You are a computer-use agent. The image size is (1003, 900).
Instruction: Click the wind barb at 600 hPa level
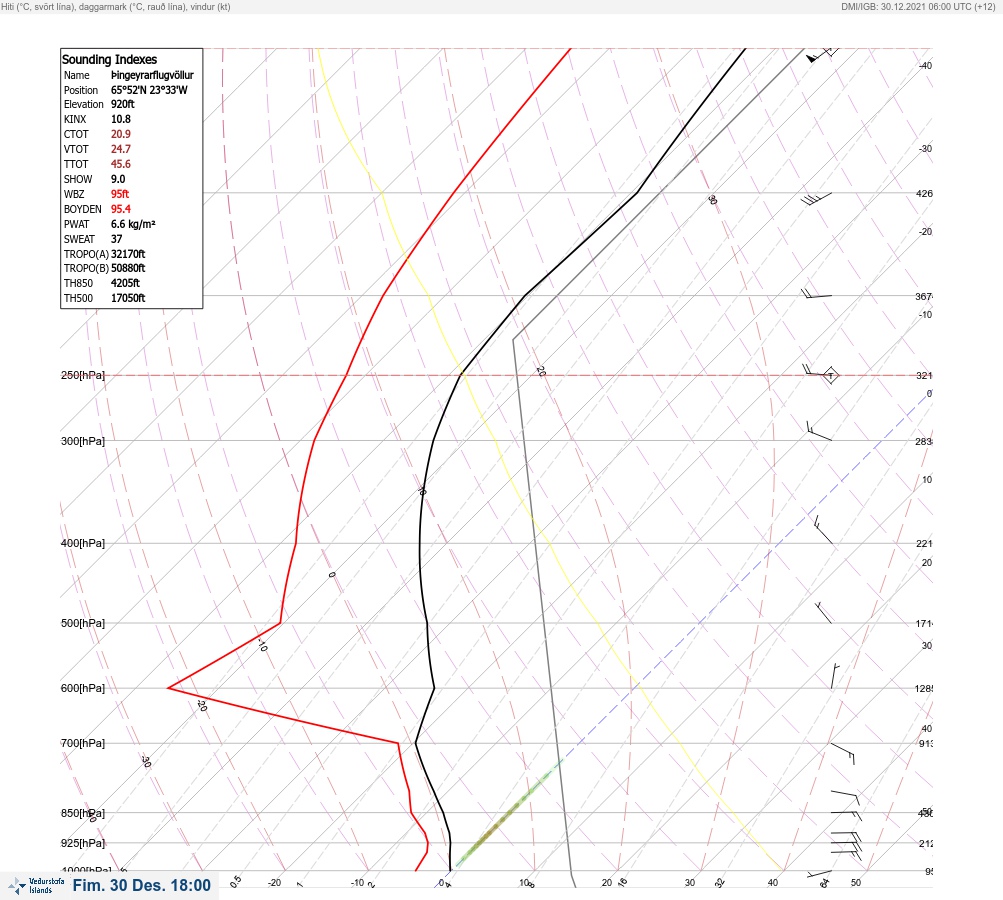click(x=835, y=677)
